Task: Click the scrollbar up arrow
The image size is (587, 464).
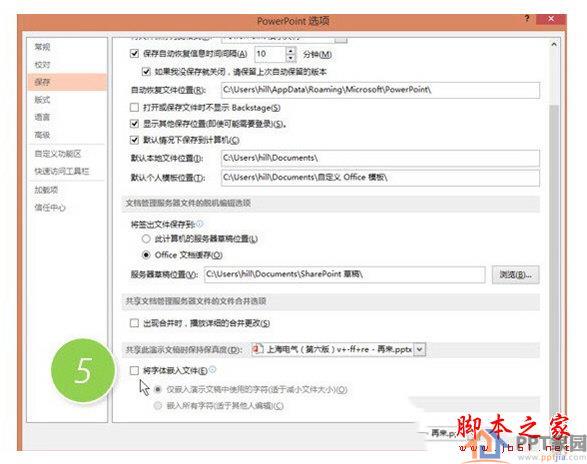Action: point(554,44)
